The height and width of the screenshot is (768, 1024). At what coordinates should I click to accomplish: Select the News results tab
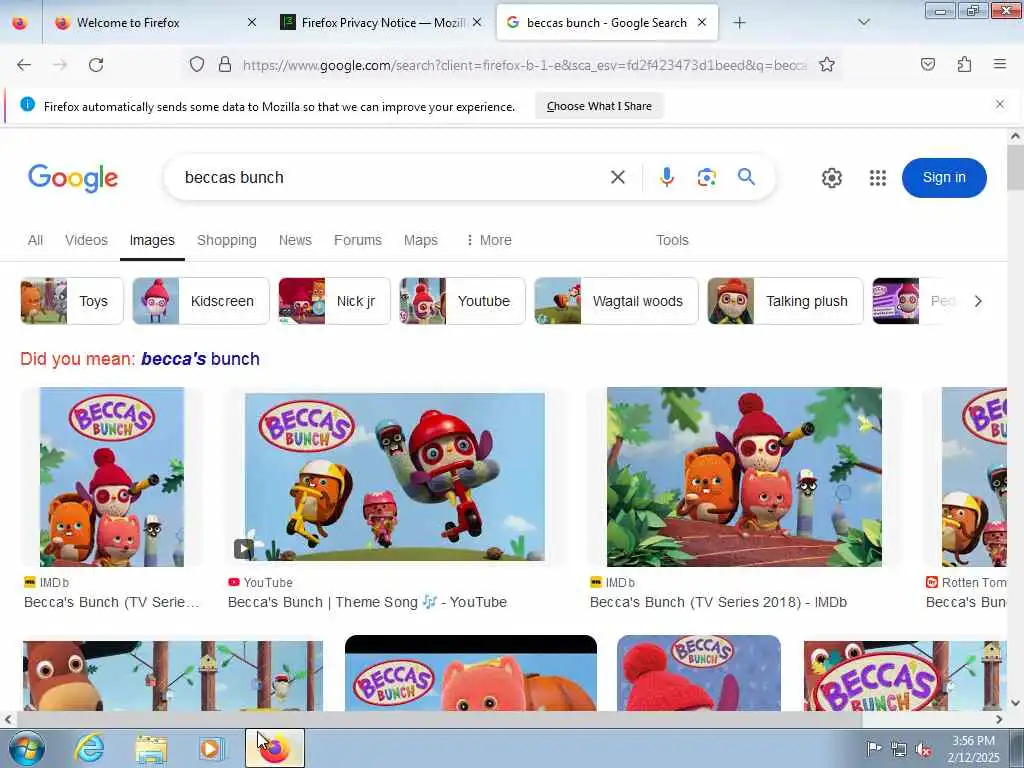tap(295, 240)
